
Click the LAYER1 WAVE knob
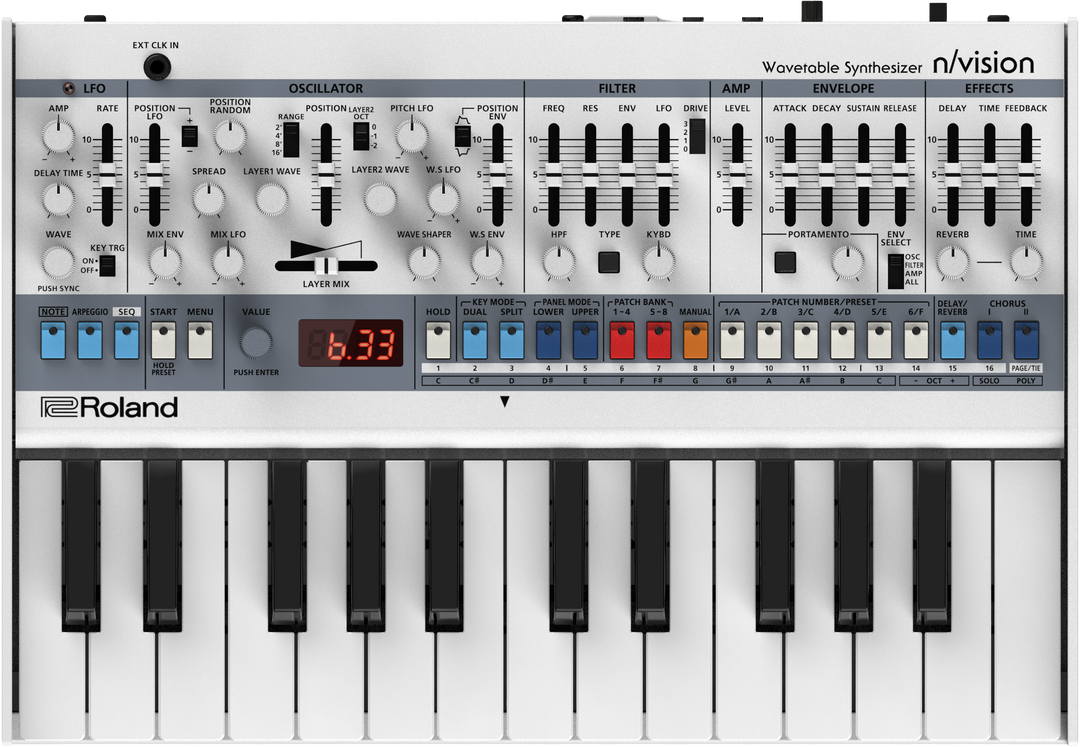coord(272,199)
